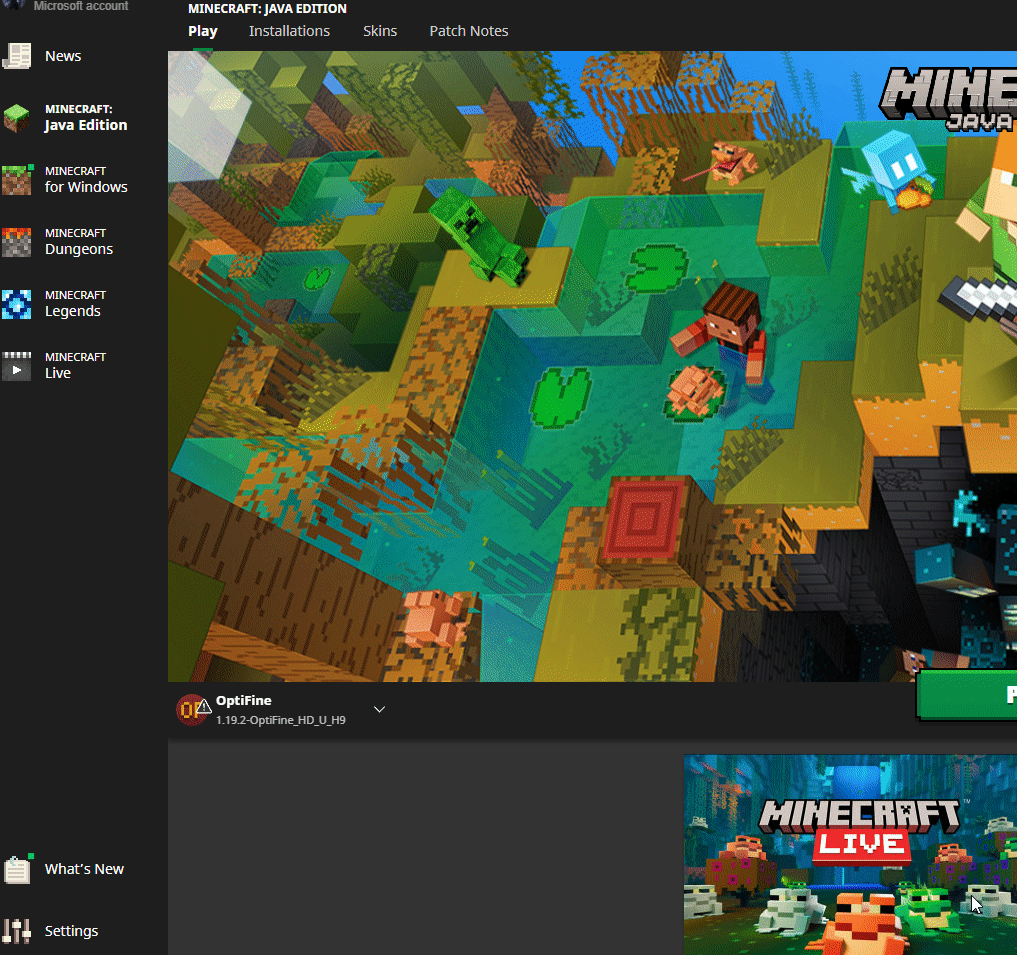Screen dimensions: 1017x955
Task: Open the News newspaper icon
Action: [17, 56]
